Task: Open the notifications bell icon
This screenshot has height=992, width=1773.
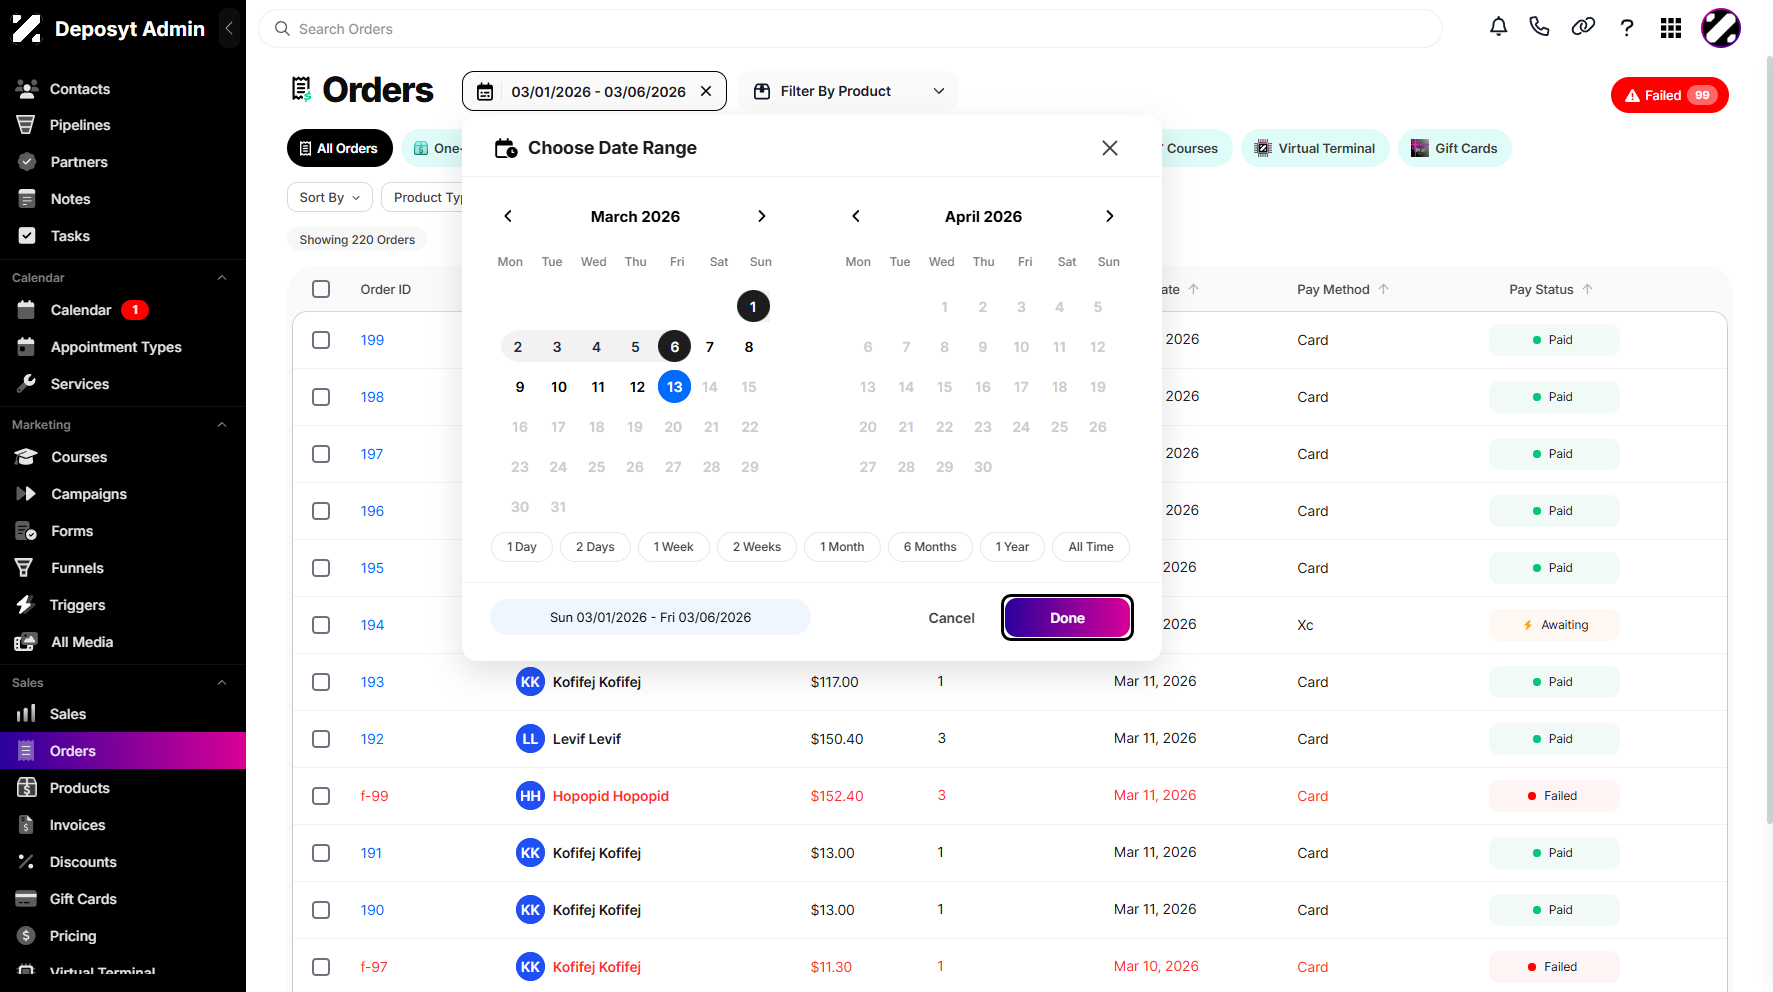Action: (1498, 28)
